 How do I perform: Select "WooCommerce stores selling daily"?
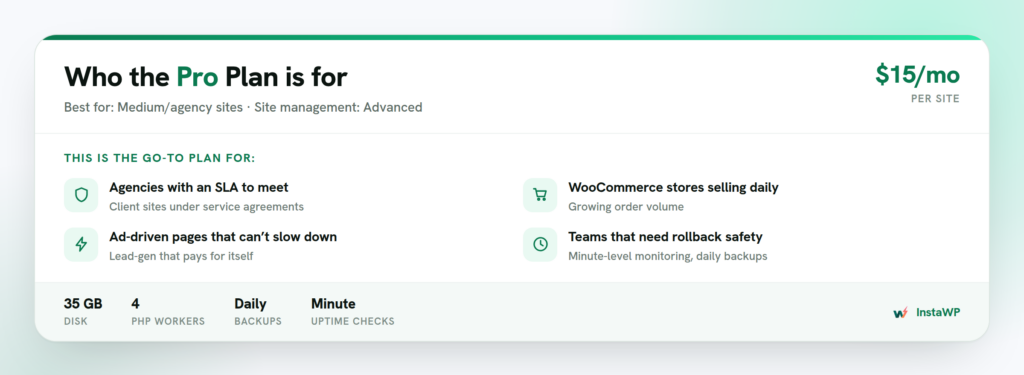tap(673, 188)
